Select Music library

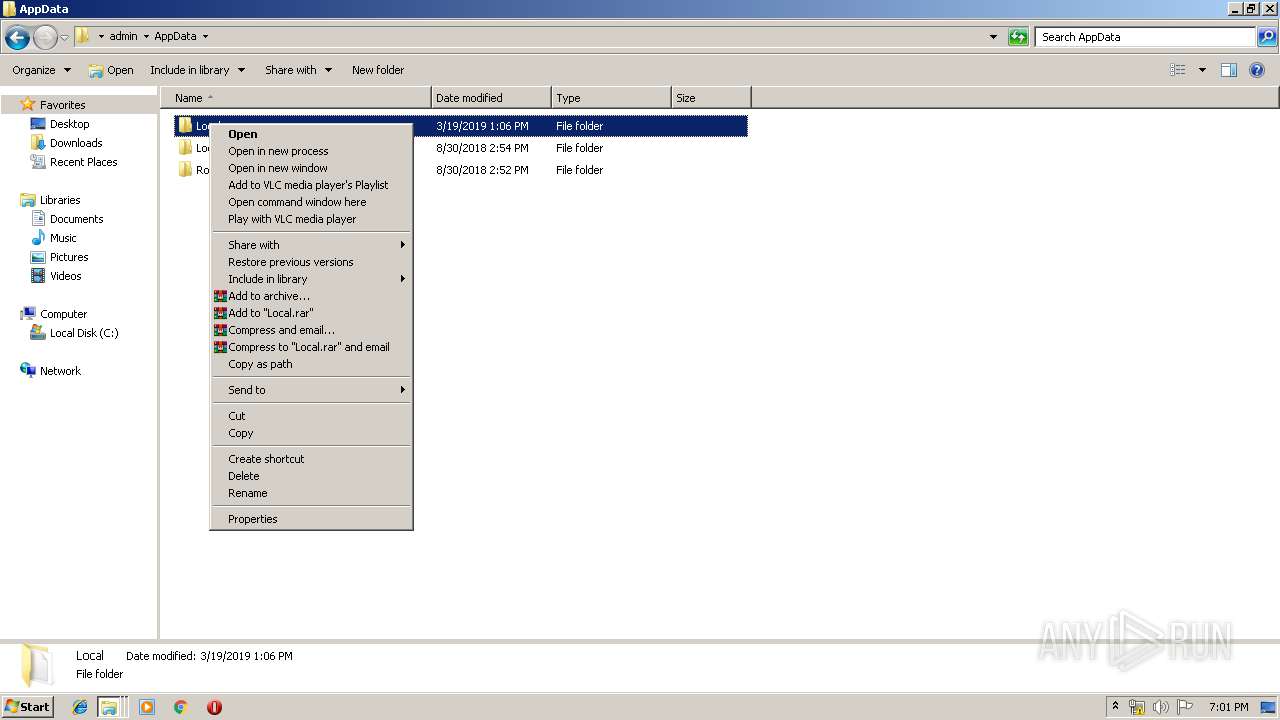(63, 238)
